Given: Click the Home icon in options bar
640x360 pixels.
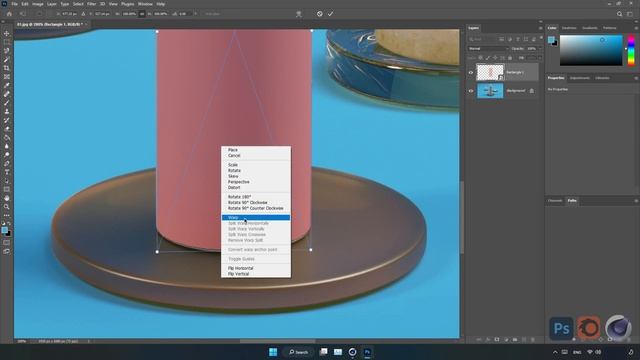Looking at the screenshot, I should (x=9, y=14).
